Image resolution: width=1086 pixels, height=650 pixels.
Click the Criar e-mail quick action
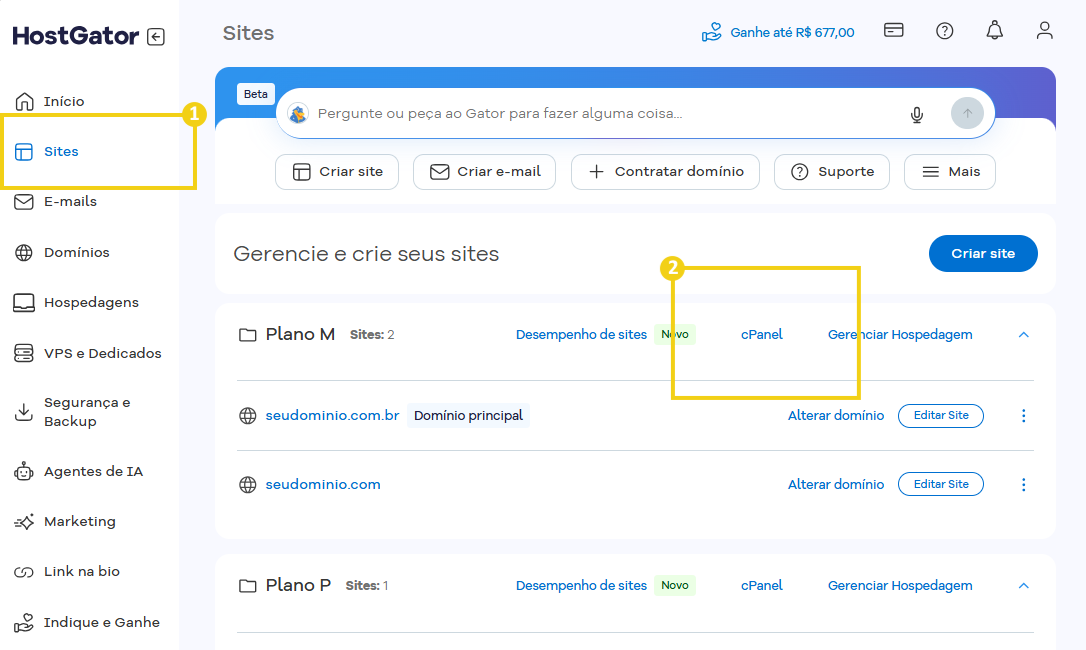coord(484,172)
